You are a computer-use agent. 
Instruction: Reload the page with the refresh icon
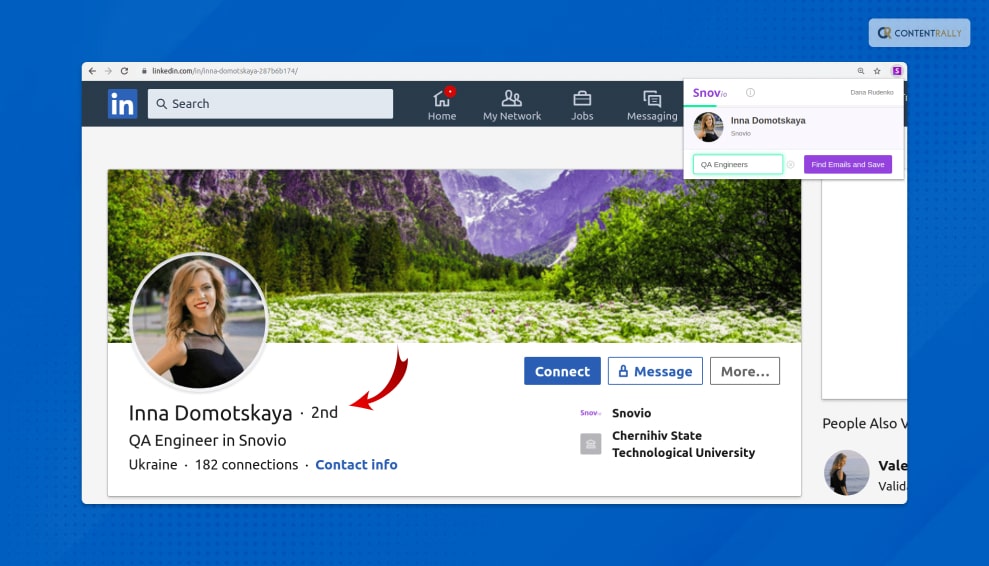tap(124, 71)
